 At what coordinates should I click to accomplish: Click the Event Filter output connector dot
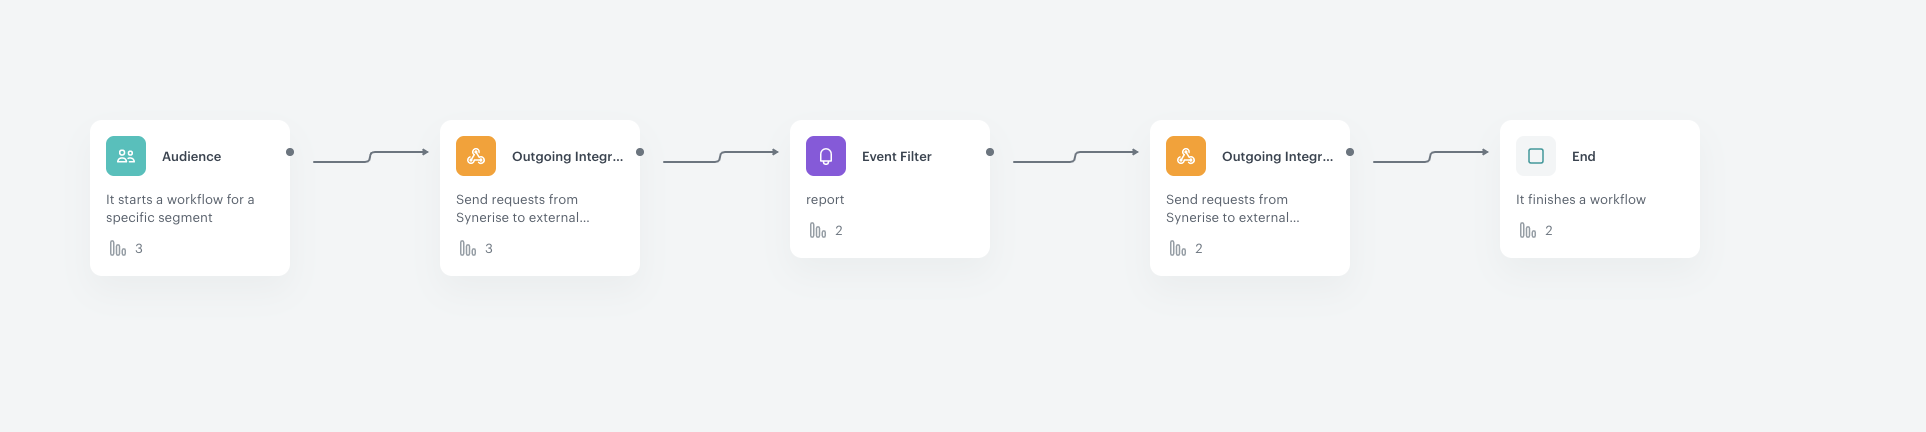(x=990, y=152)
